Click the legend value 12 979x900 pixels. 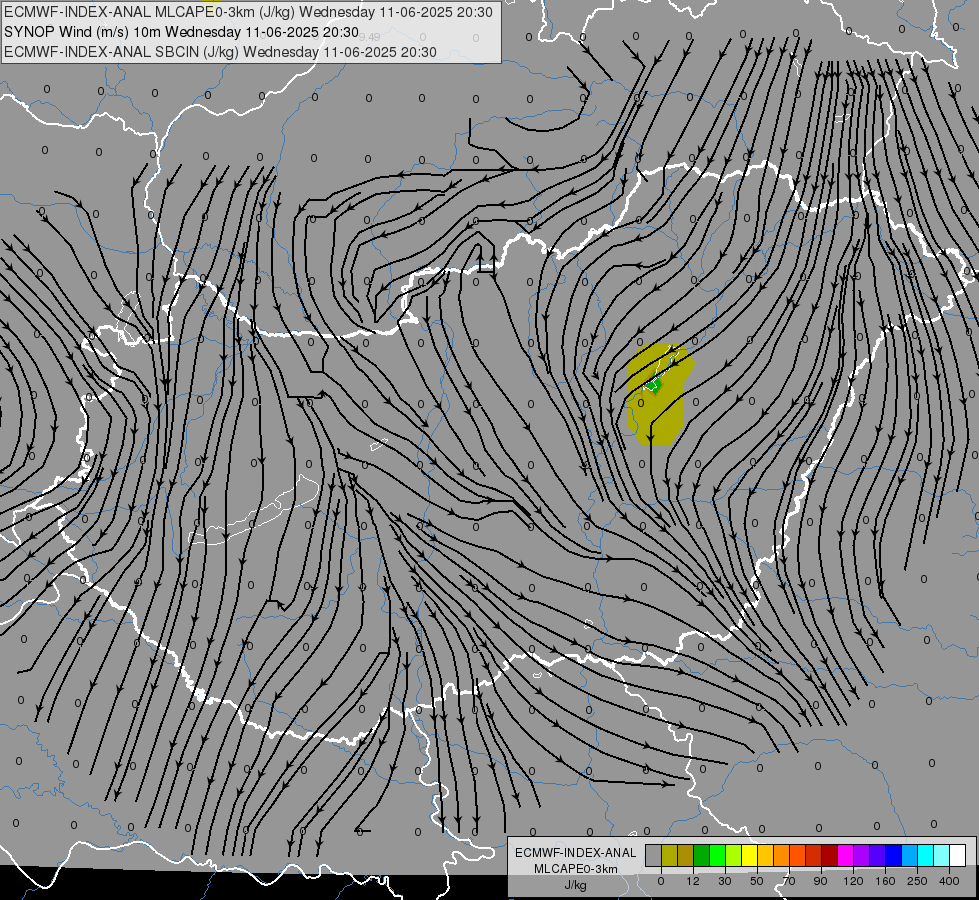(693, 881)
